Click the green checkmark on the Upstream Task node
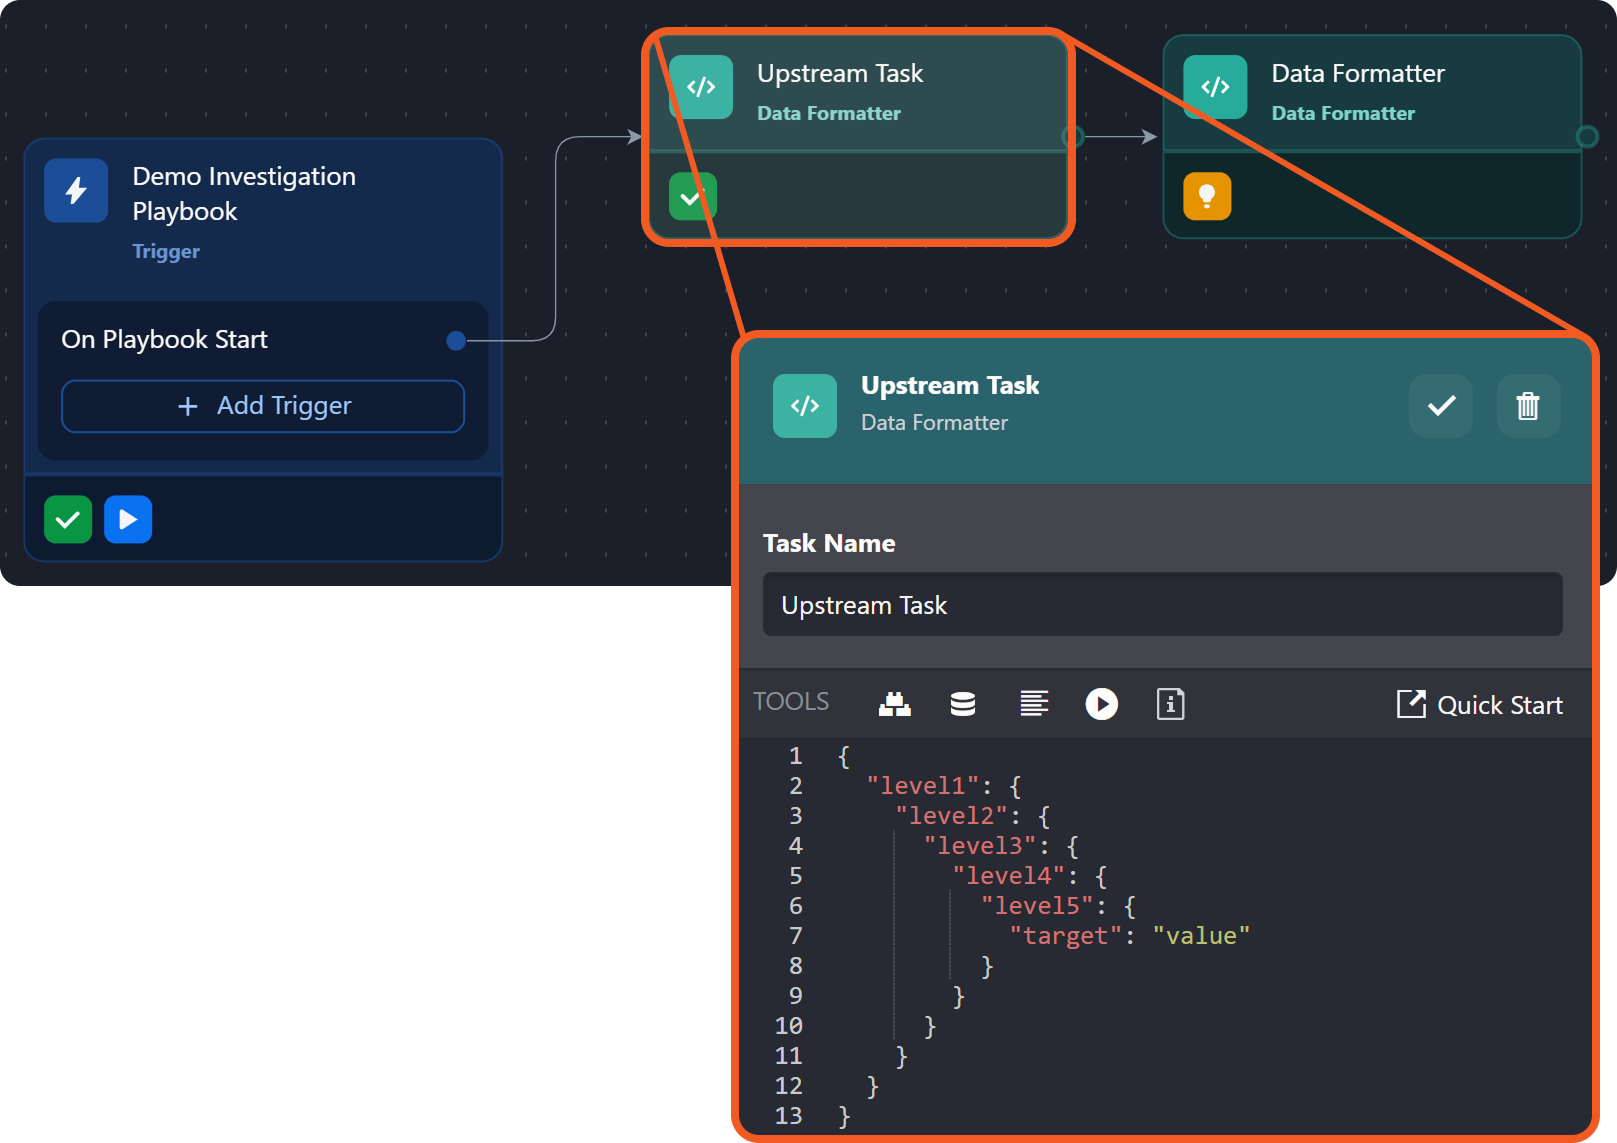The height and width of the screenshot is (1143, 1617). 692,196
